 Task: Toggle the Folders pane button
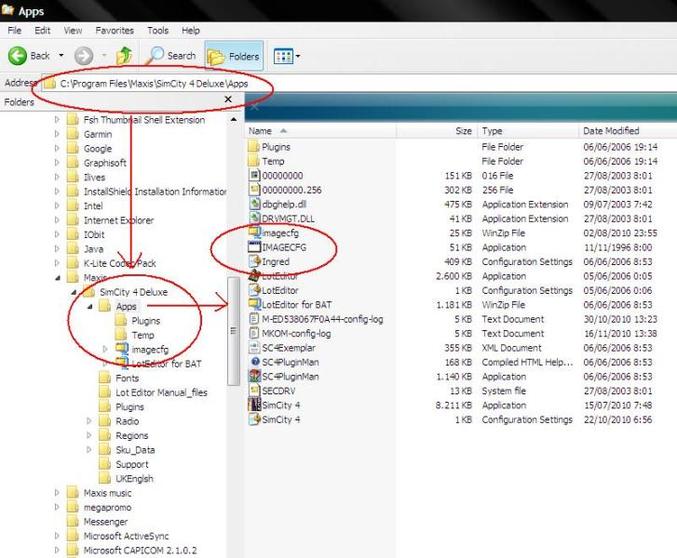pos(232,56)
